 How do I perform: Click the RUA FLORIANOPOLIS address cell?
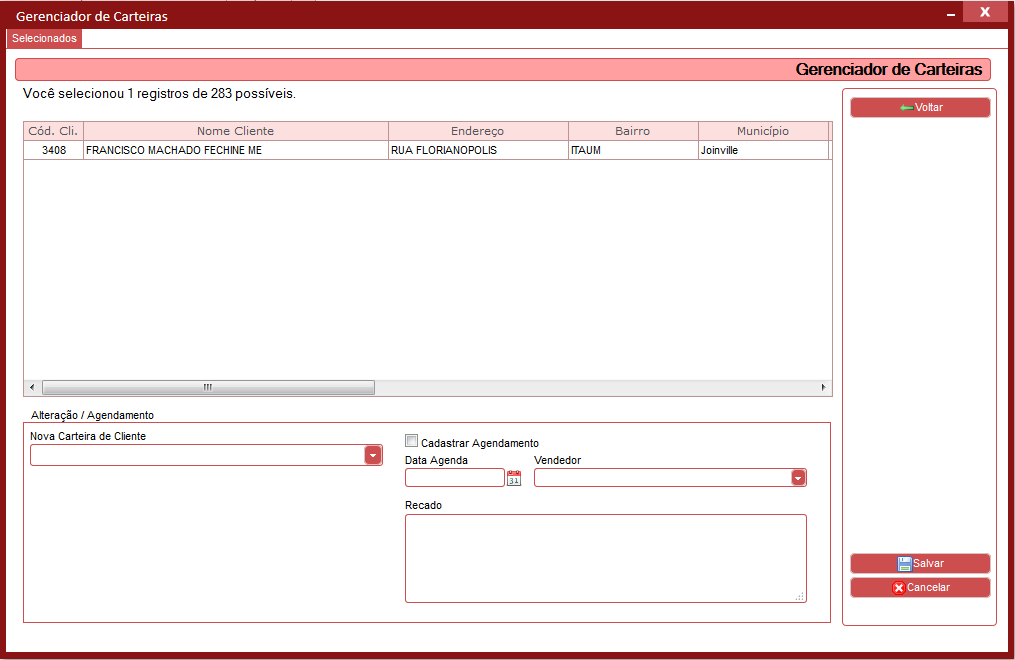coord(478,150)
